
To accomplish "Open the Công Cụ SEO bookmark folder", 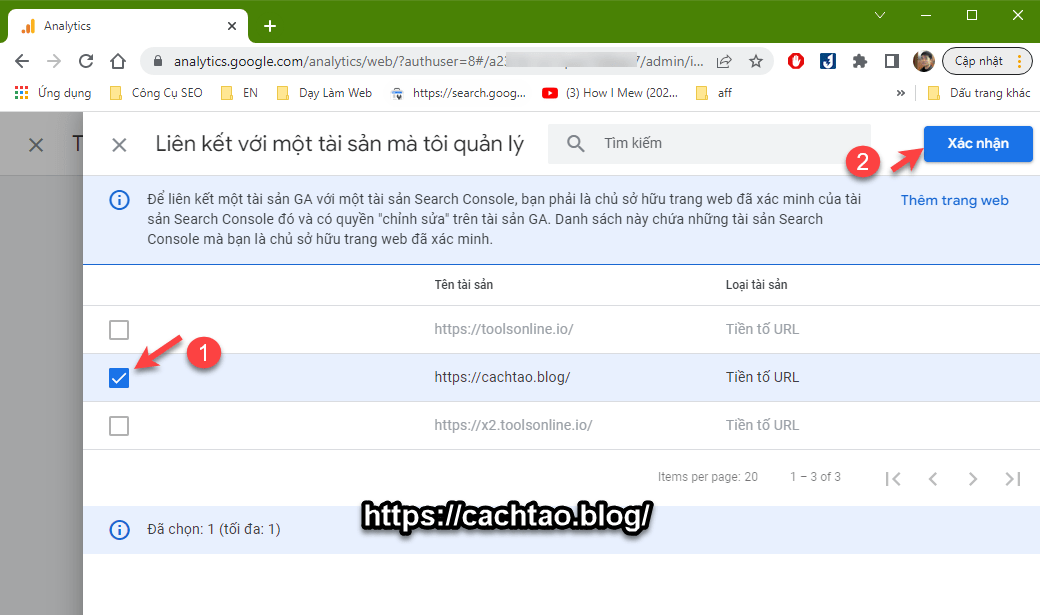I will [157, 93].
